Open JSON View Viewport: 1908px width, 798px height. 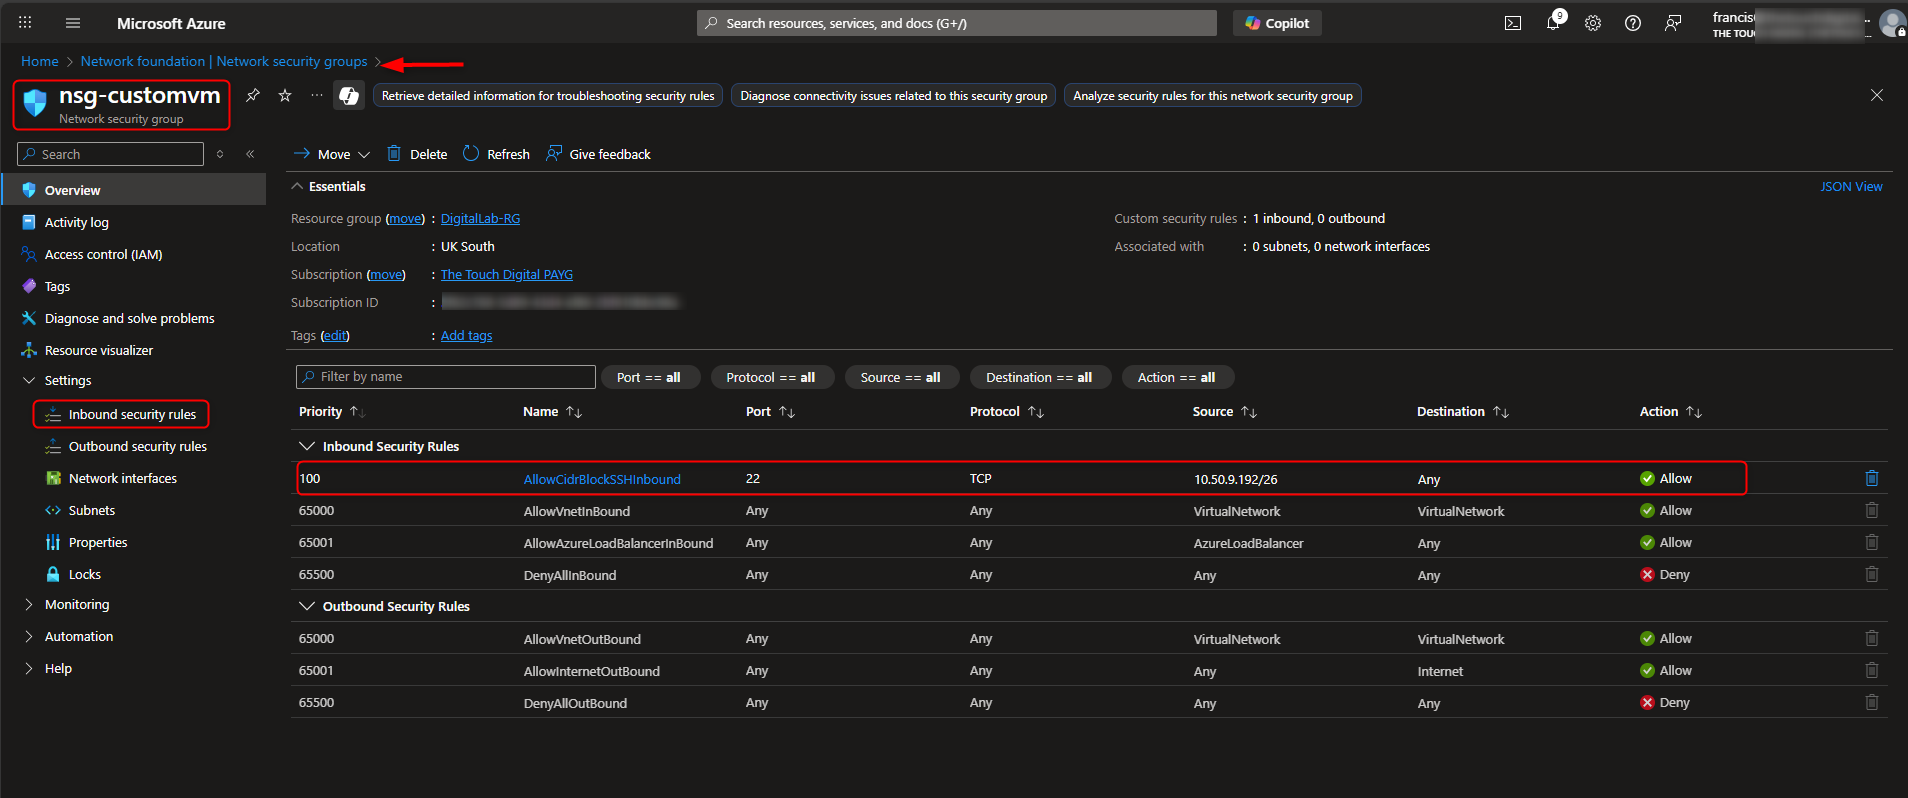[x=1851, y=186]
